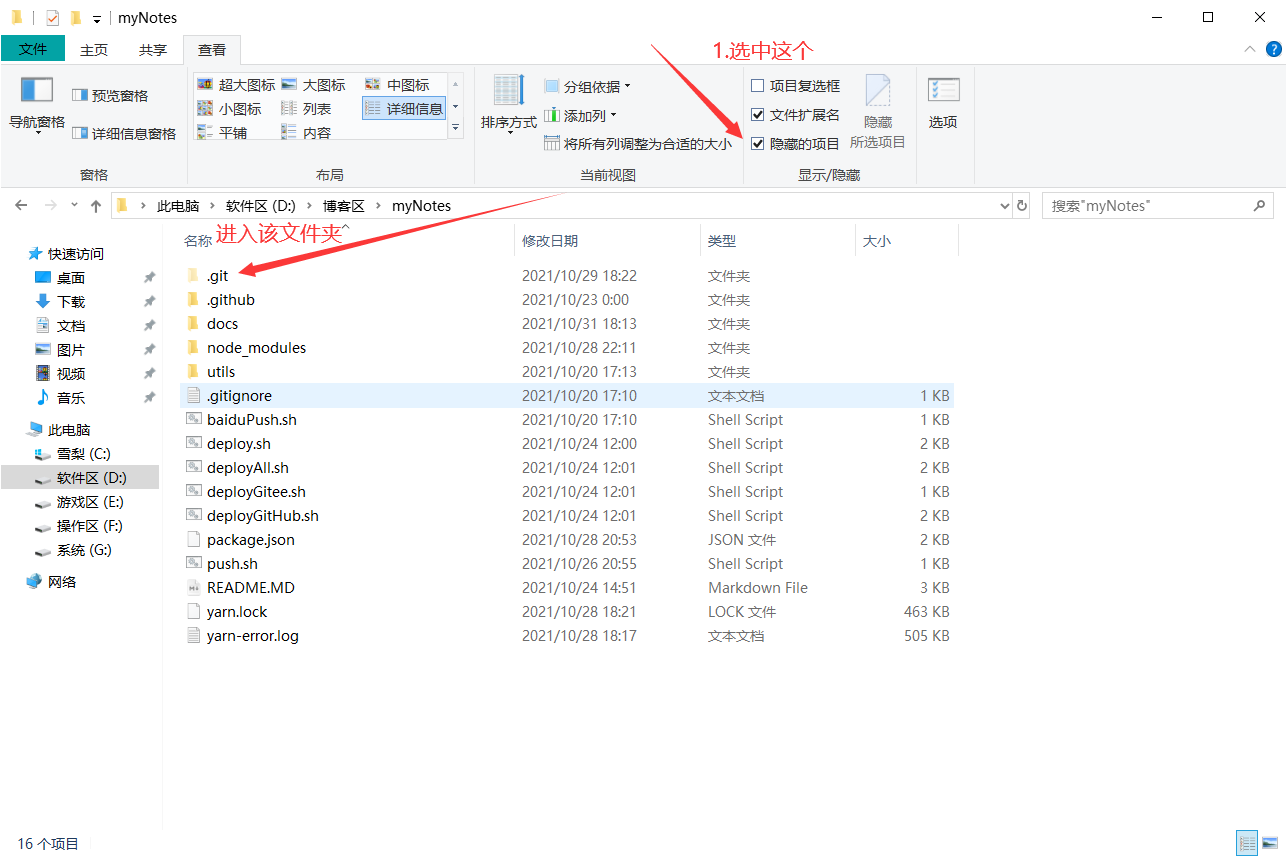The width and height of the screenshot is (1287, 857).
Task: Switch to details view in status bar
Action: [1247, 842]
